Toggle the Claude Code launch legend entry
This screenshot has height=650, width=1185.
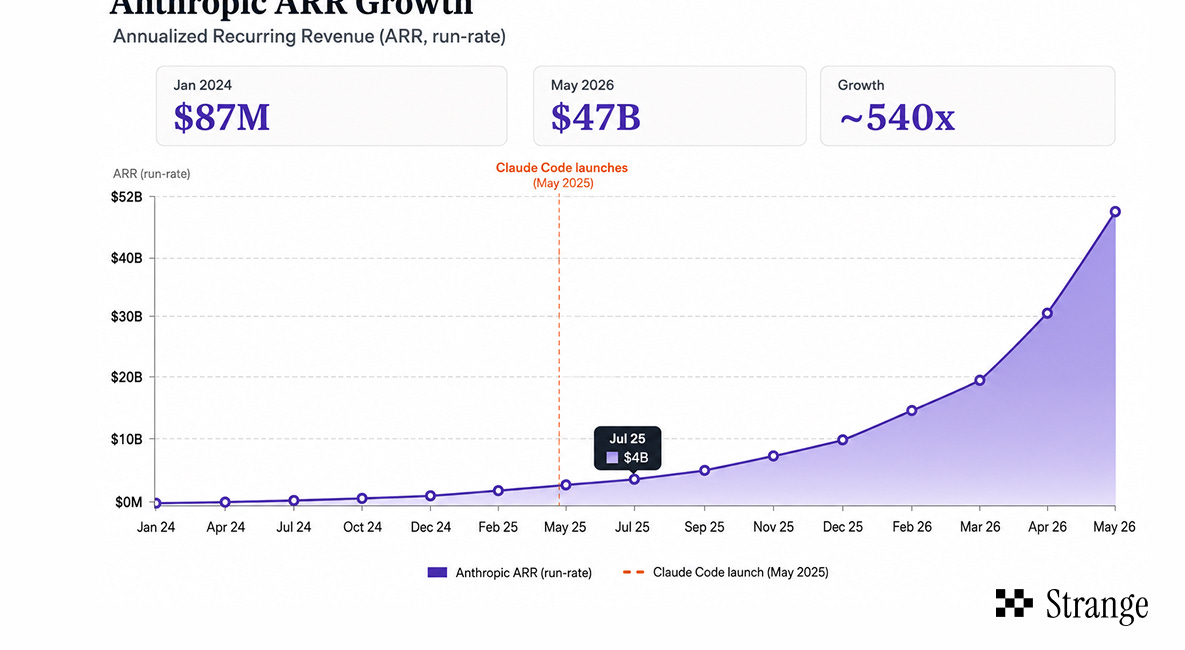[726, 572]
